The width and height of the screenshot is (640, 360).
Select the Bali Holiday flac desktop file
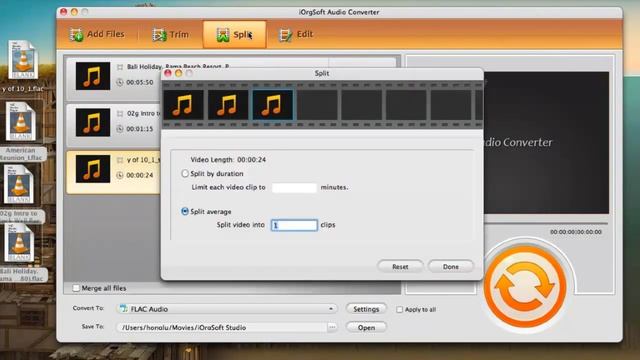pyautogui.click(x=19, y=242)
